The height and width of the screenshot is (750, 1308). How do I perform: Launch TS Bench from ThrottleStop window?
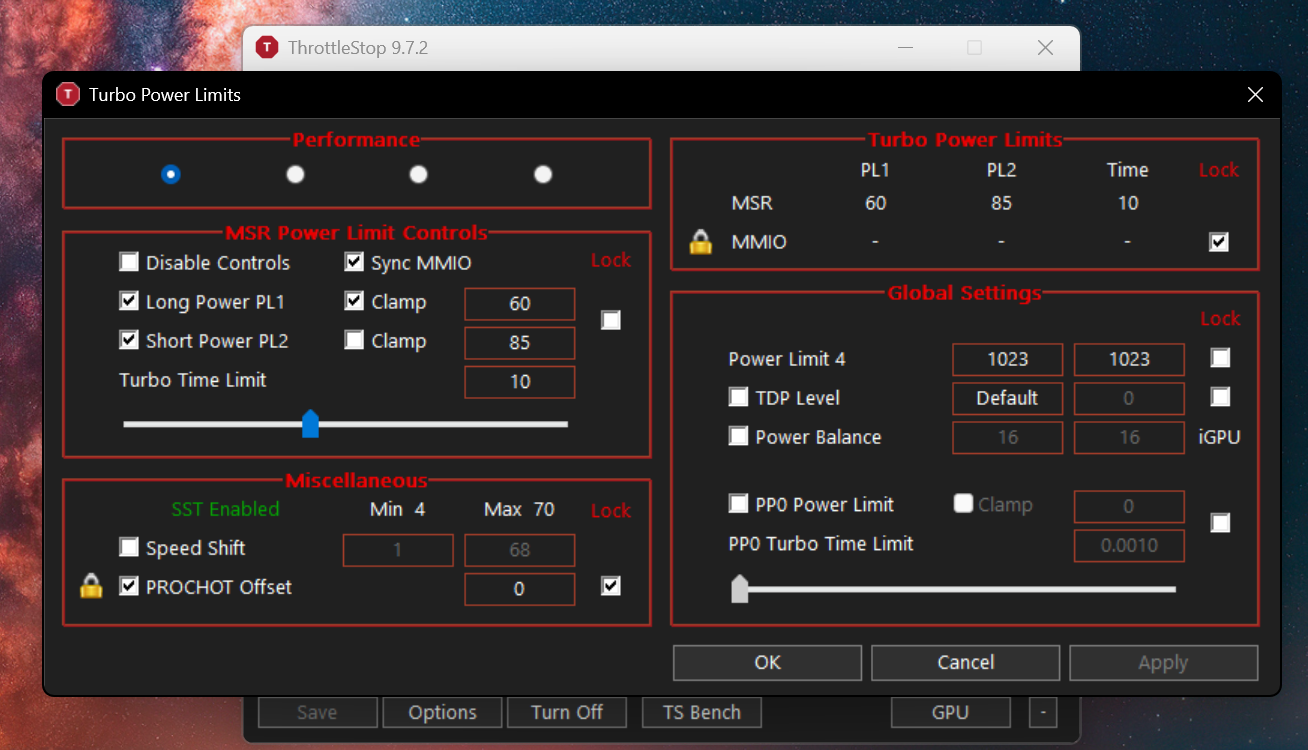tap(702, 712)
